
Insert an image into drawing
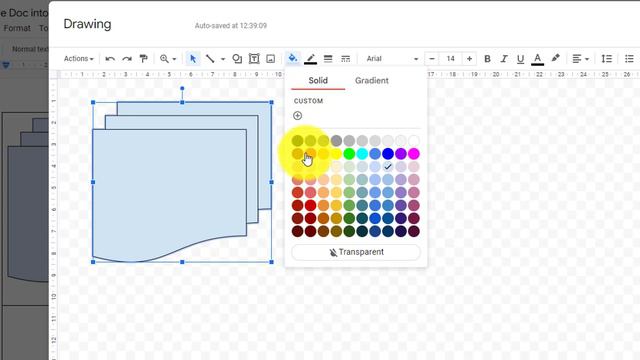click(271, 59)
